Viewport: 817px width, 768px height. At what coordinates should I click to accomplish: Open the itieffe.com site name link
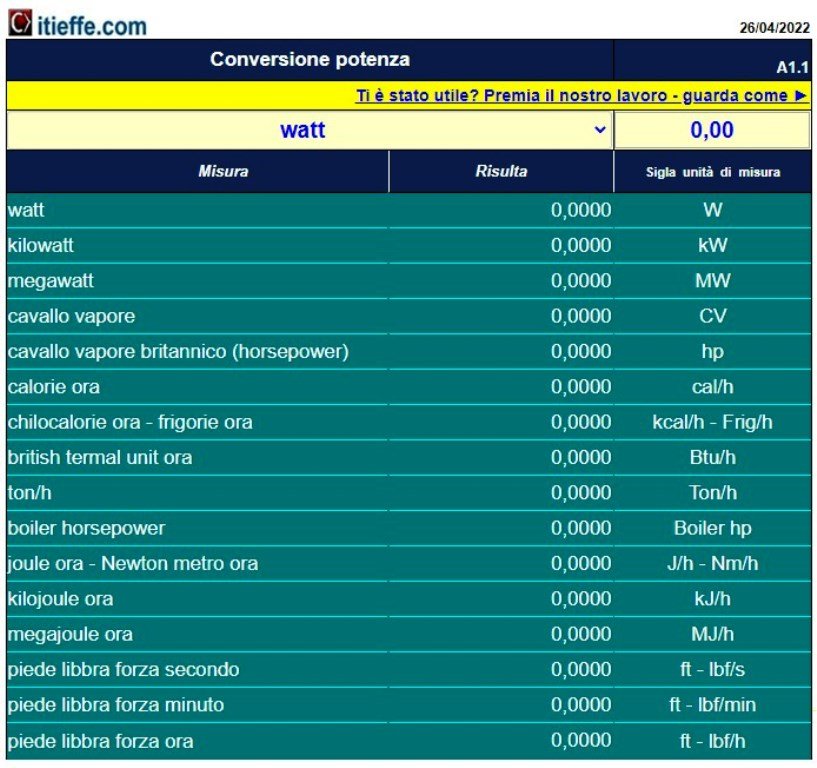(92, 26)
